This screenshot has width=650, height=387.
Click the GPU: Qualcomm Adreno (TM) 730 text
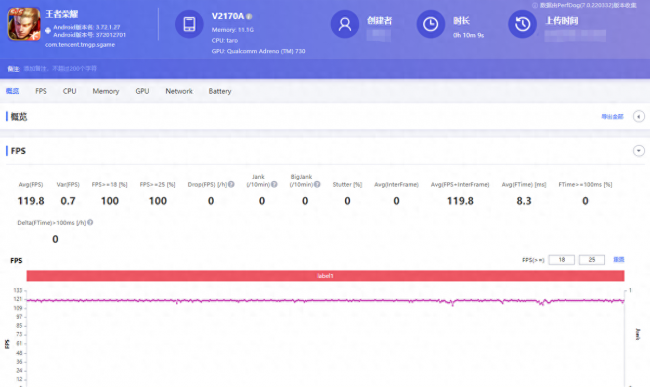[x=258, y=51]
